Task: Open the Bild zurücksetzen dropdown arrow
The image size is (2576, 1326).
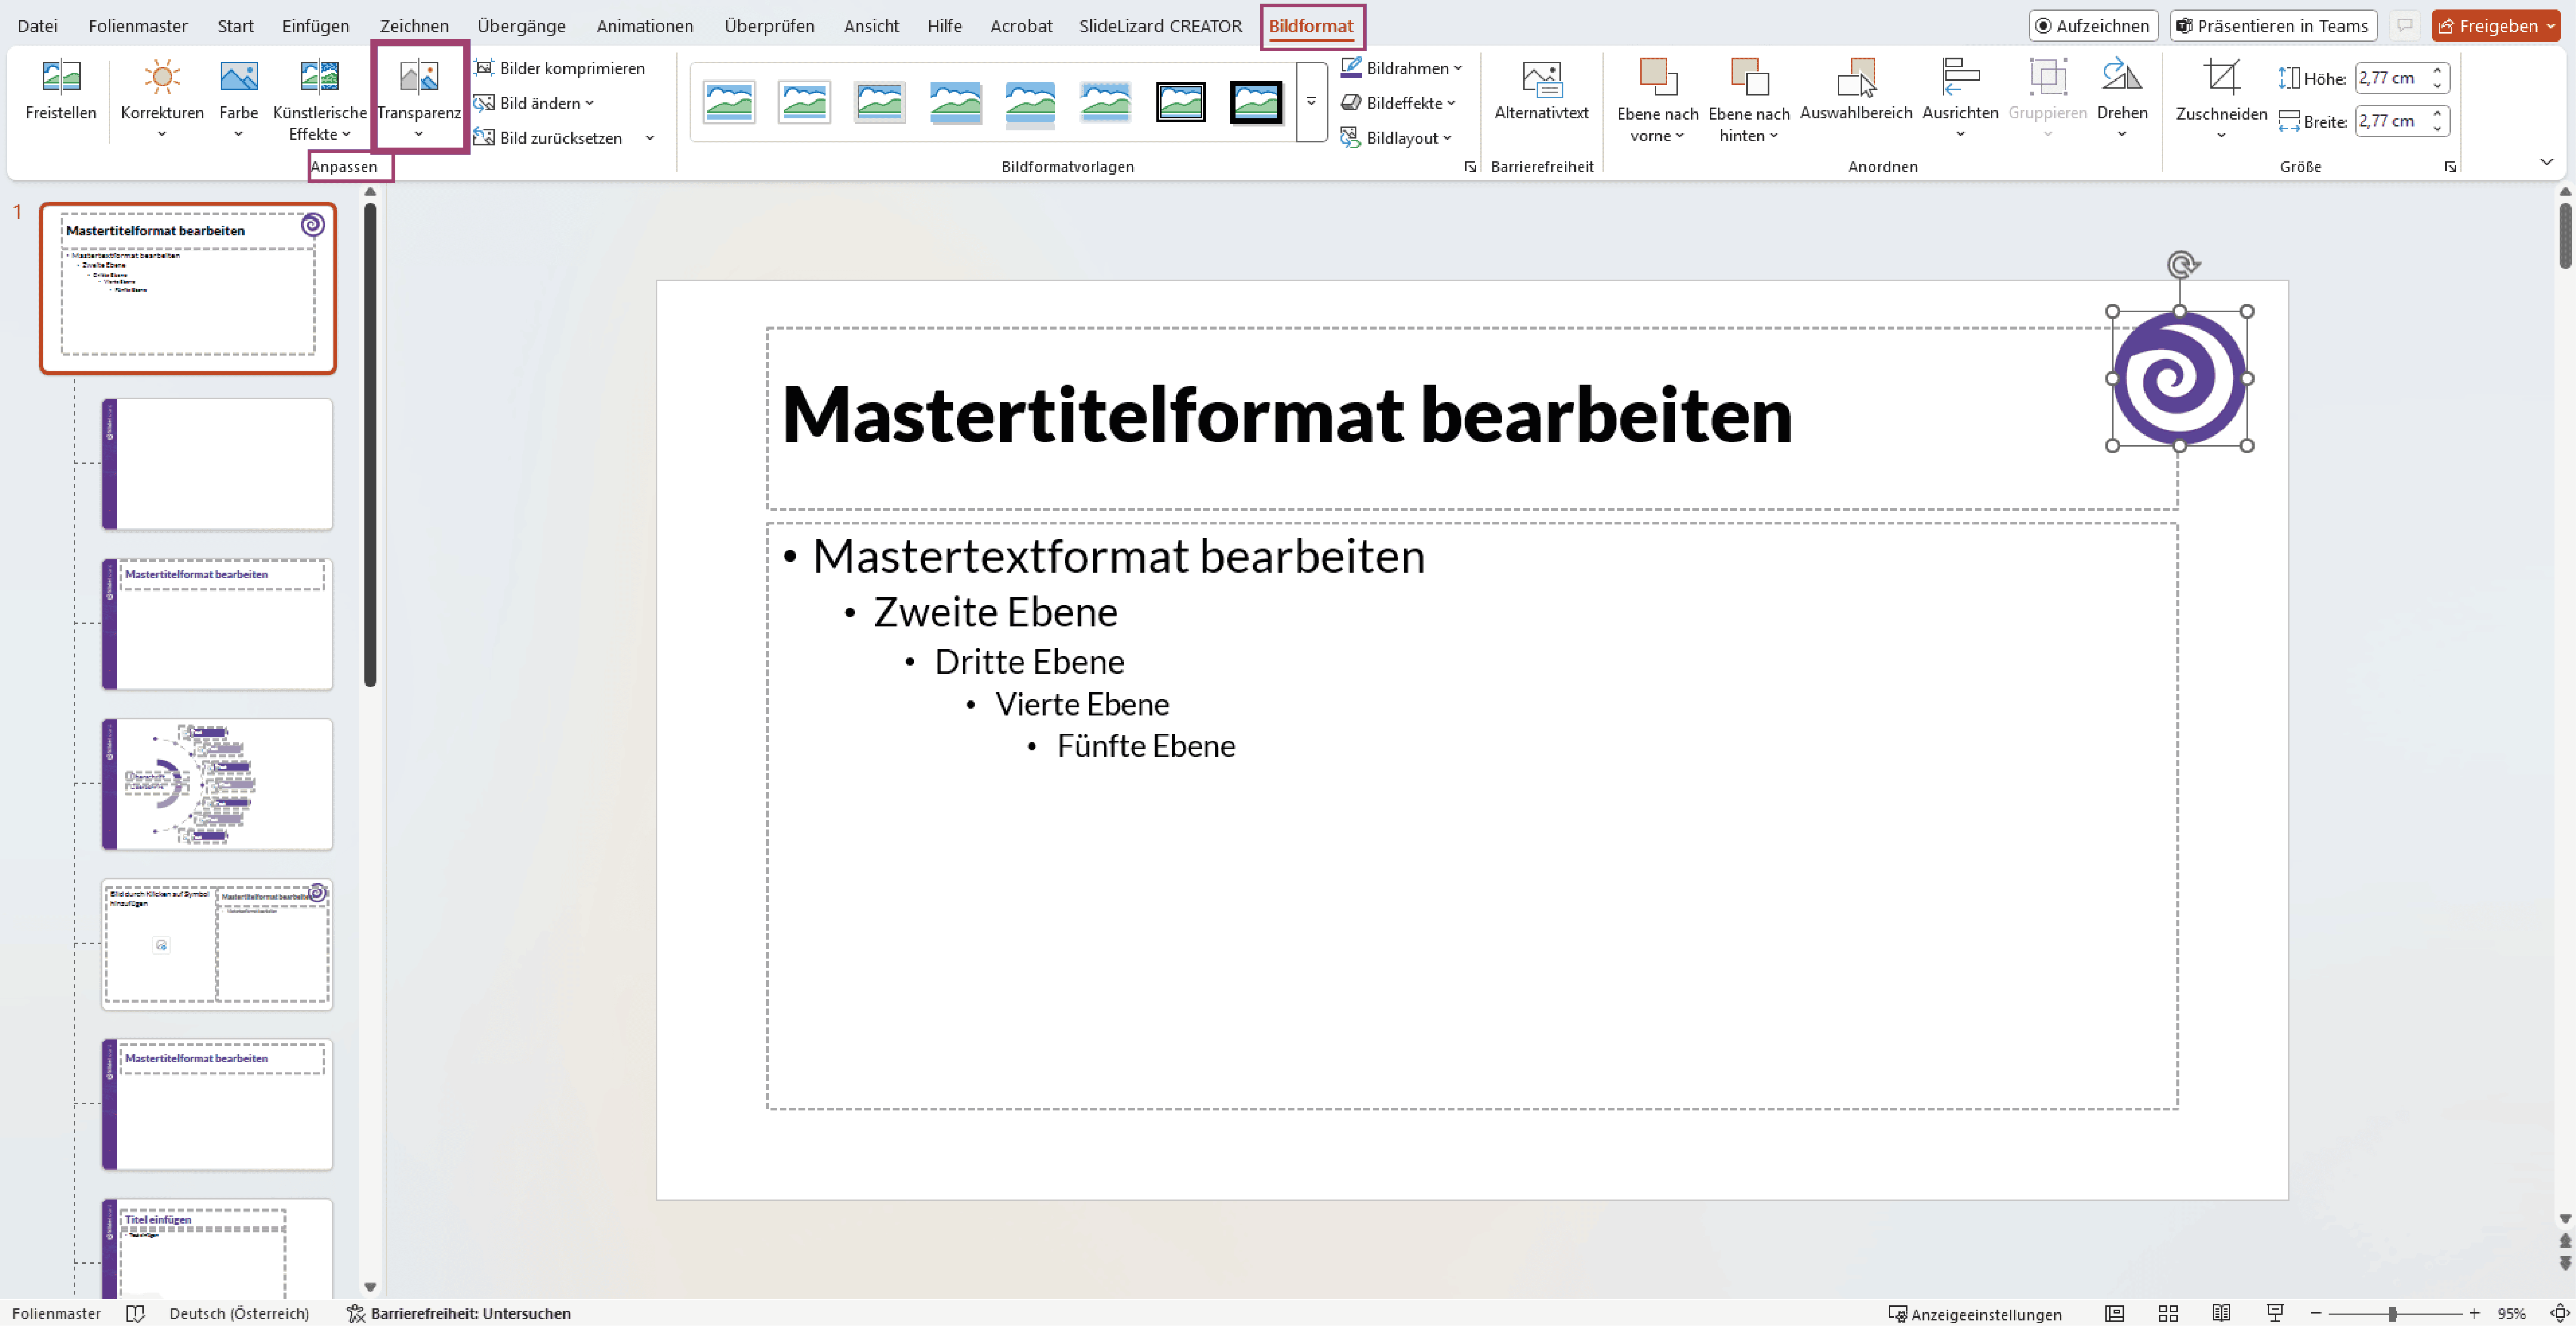Action: click(650, 138)
